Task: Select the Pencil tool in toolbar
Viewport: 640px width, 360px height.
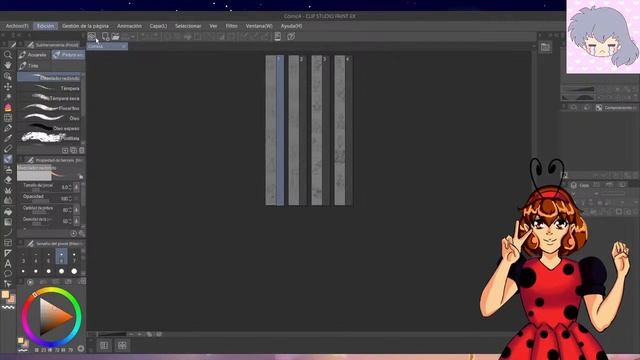Action: [x=8, y=149]
